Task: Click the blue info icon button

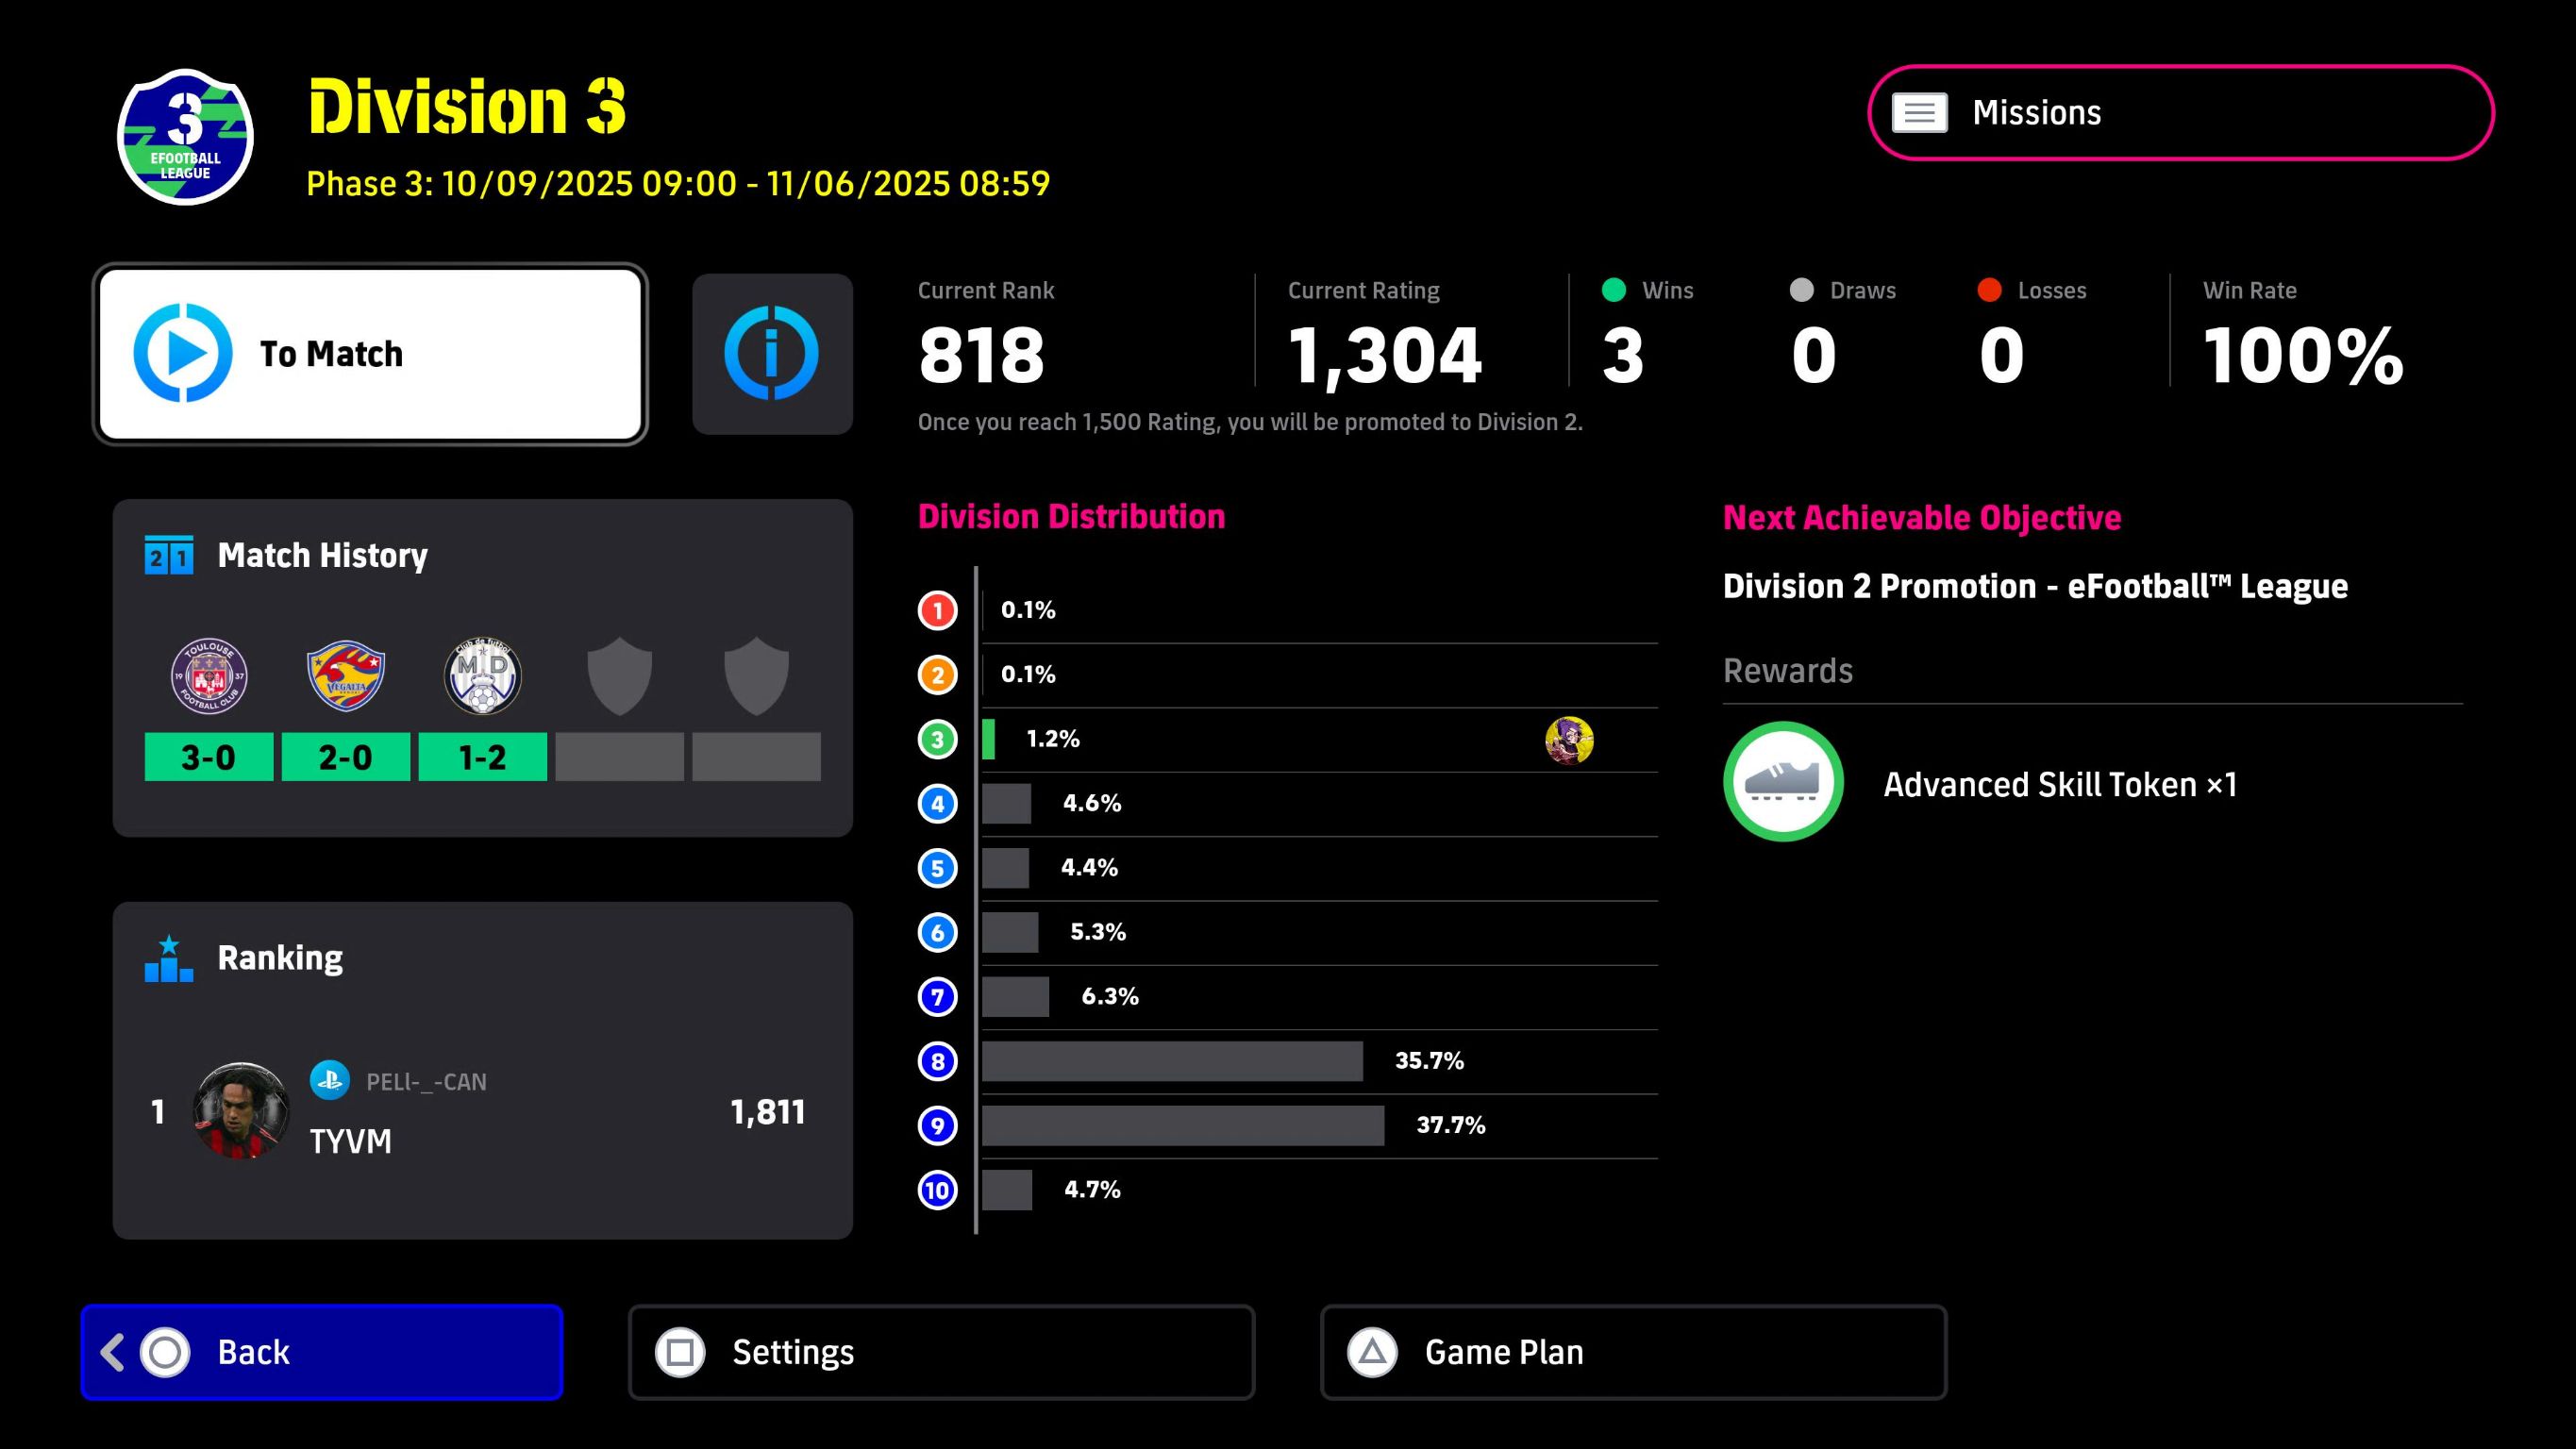Action: click(771, 354)
